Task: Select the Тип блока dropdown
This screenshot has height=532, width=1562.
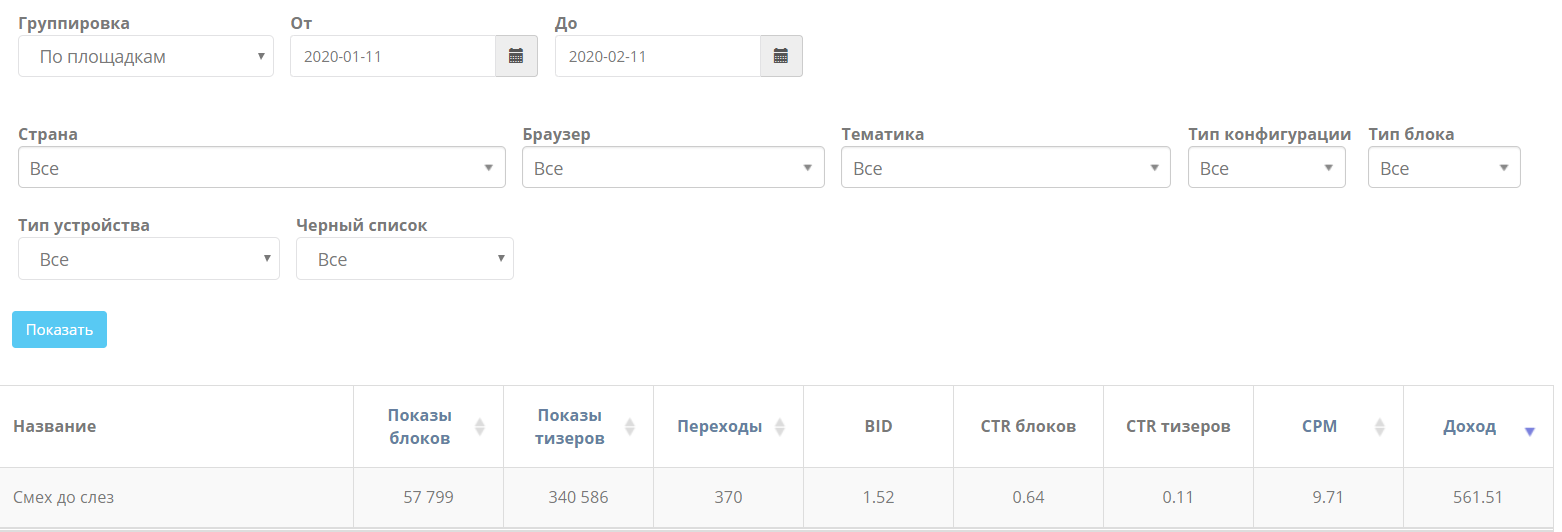Action: (x=1443, y=168)
